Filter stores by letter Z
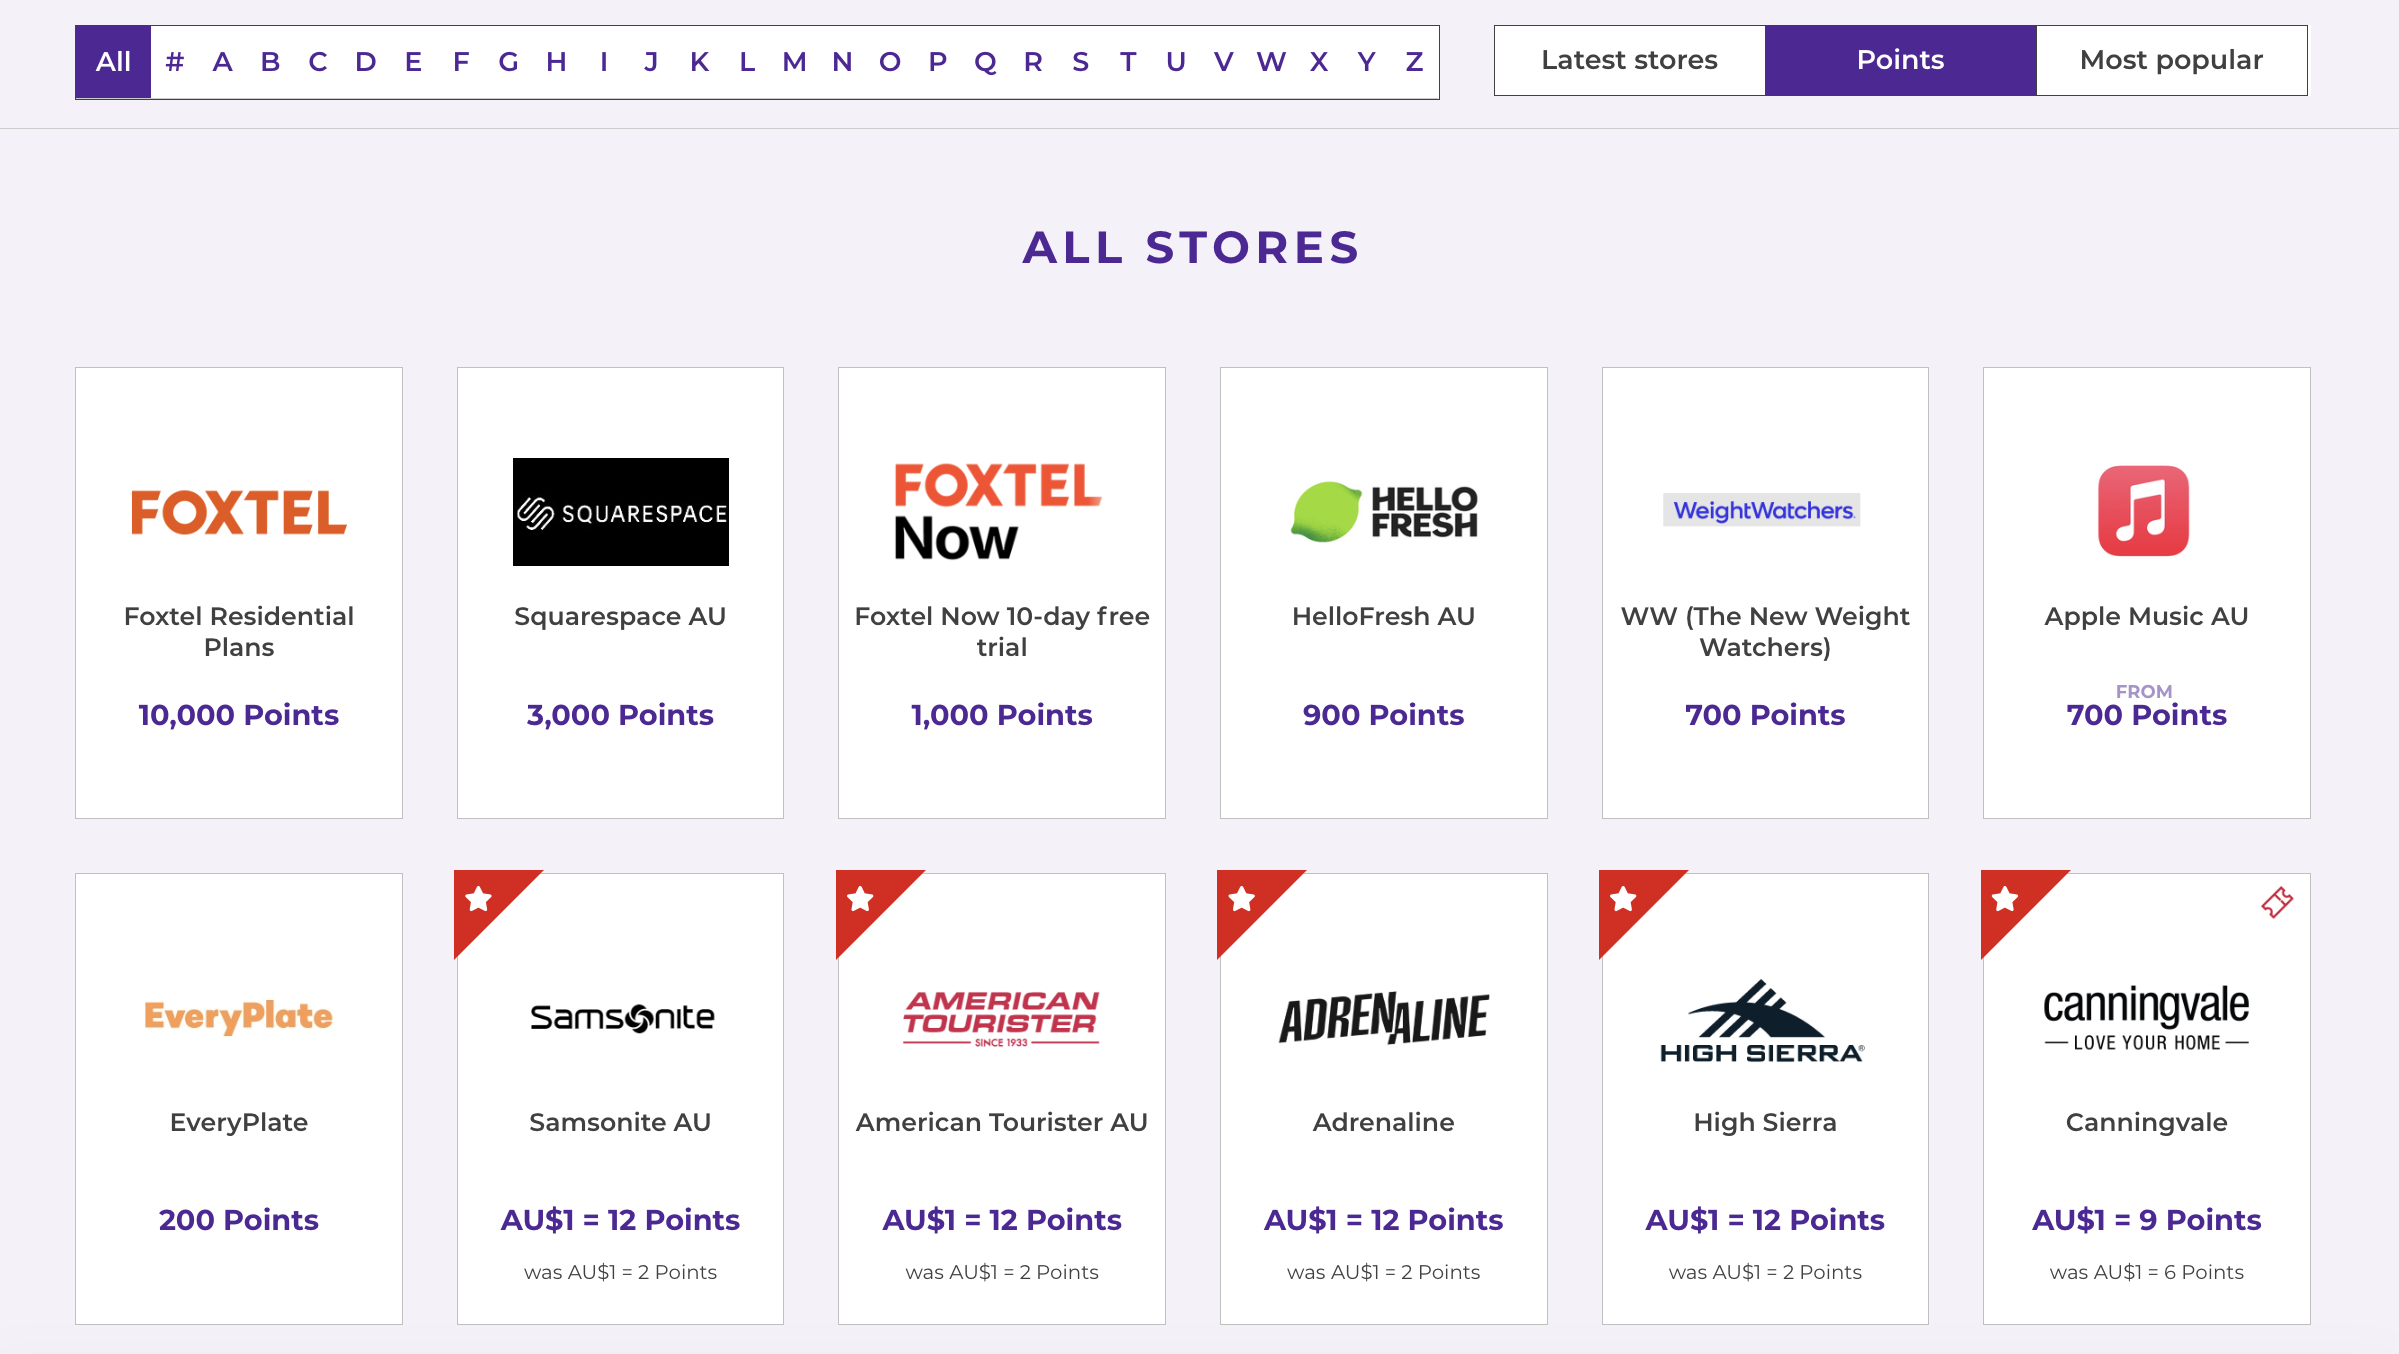 pos(1414,62)
